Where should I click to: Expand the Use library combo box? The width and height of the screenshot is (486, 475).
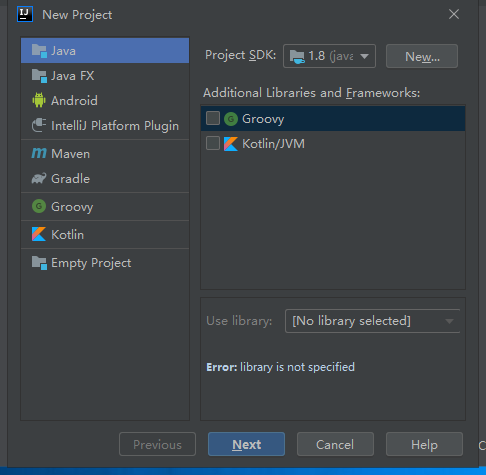(x=372, y=321)
